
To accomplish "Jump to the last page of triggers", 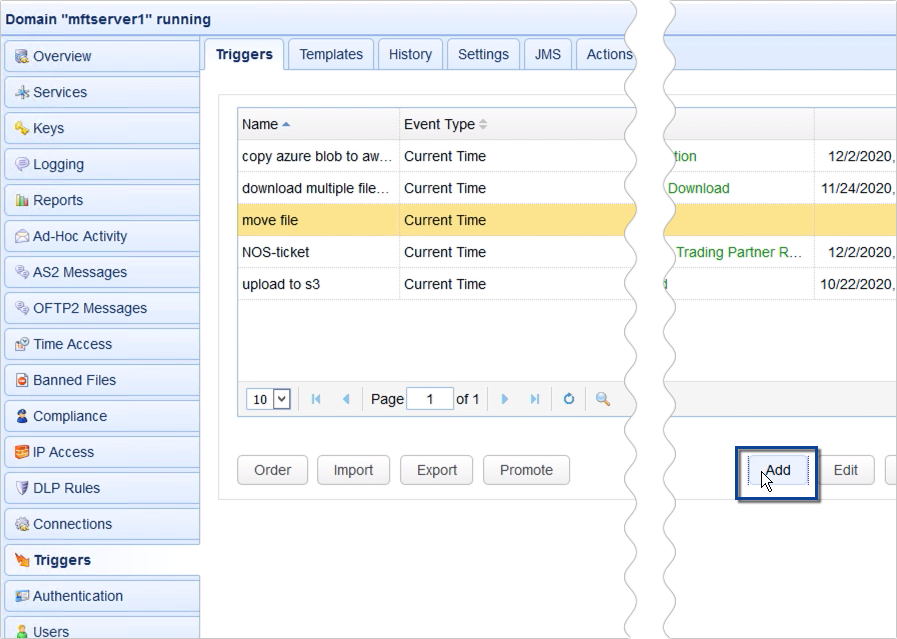I will coord(535,398).
